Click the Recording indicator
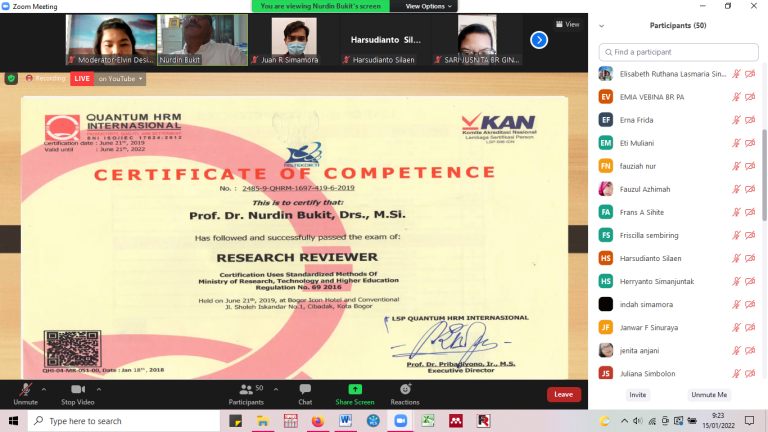Image resolution: width=768 pixels, height=432 pixels. 46,78
